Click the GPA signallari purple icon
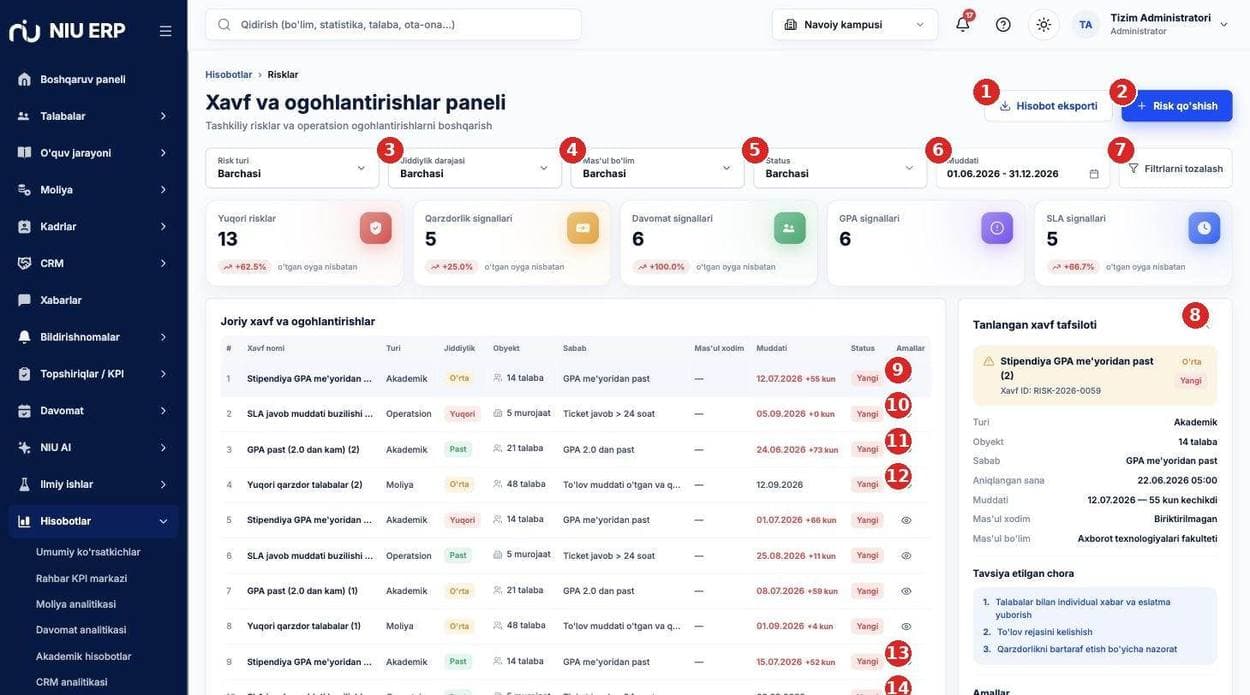Screen dimensions: 1250x695 tap(997, 228)
